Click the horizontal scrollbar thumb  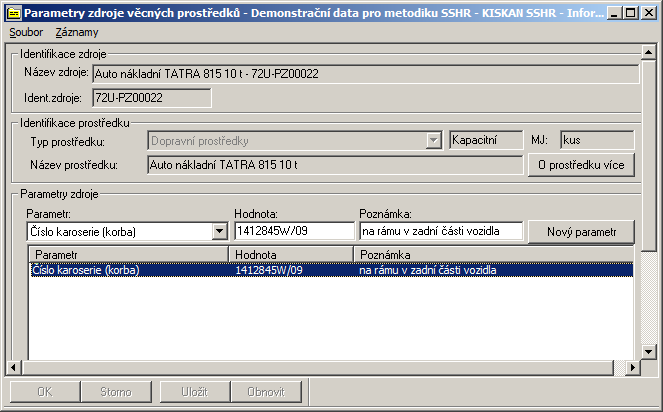click(317, 367)
